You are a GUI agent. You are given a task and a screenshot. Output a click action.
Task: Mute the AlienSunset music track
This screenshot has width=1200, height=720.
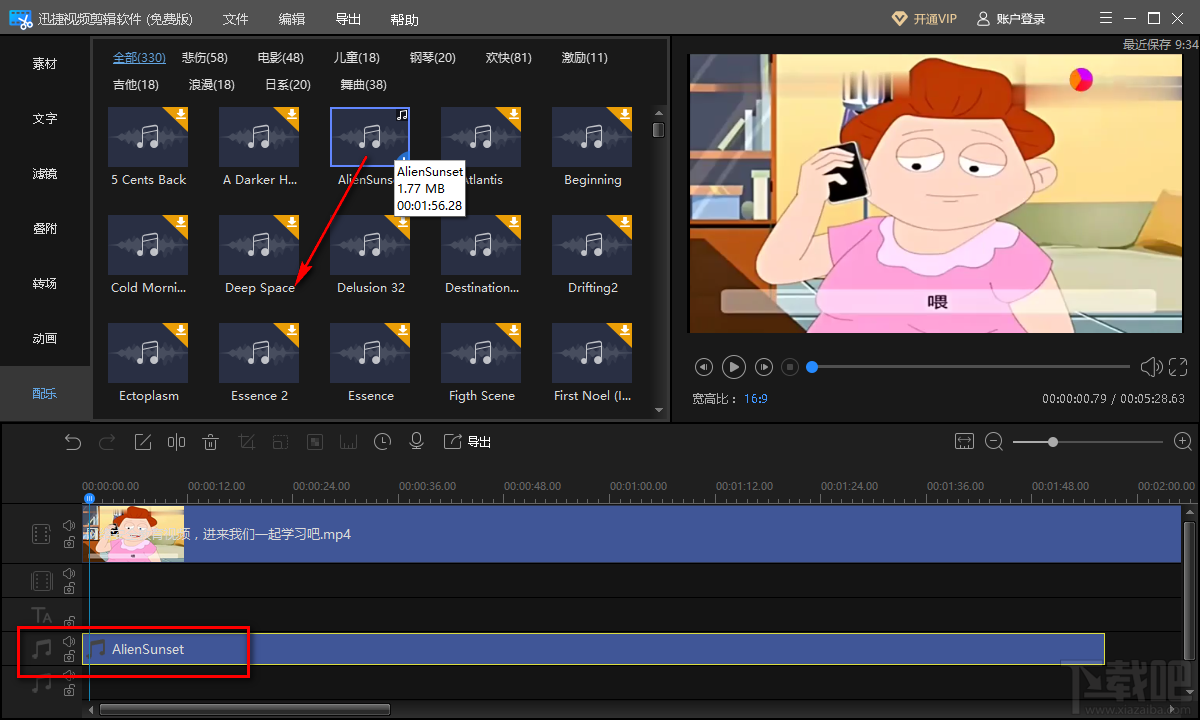pos(69,641)
